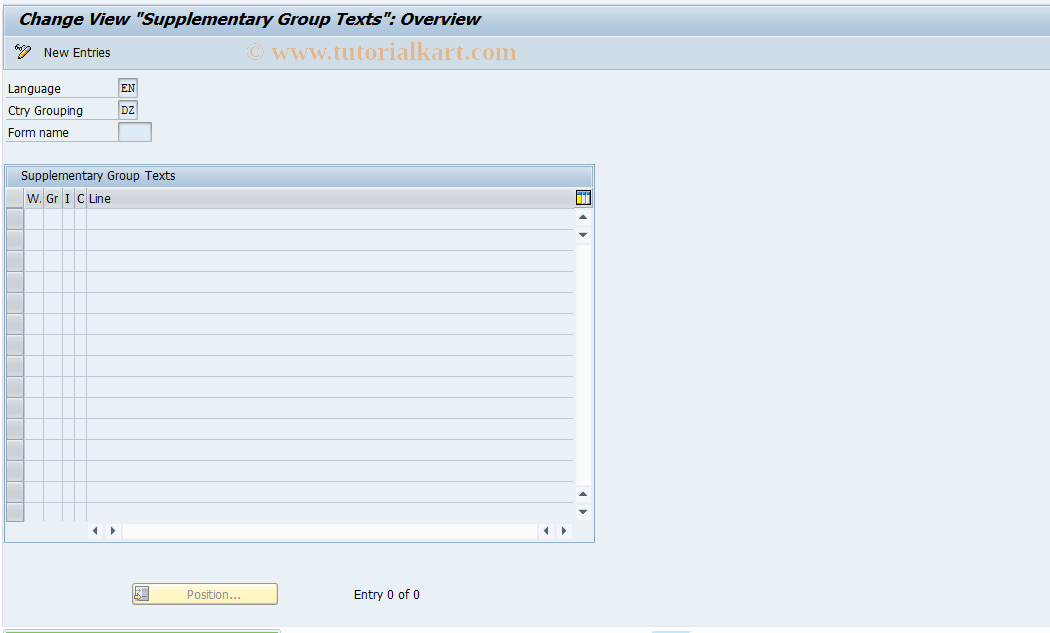1050x633 pixels.
Task: Click the horizontal scrollbar track of the table
Action: point(329,531)
